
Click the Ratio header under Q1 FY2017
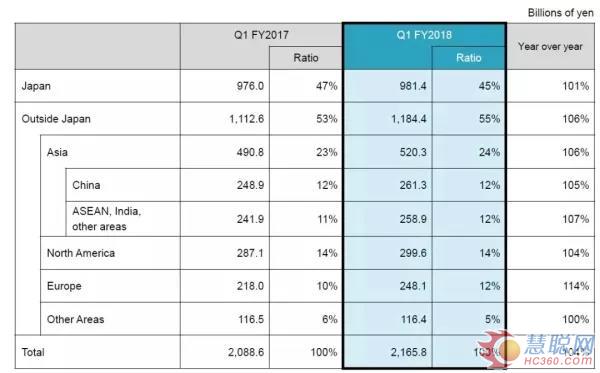point(306,58)
